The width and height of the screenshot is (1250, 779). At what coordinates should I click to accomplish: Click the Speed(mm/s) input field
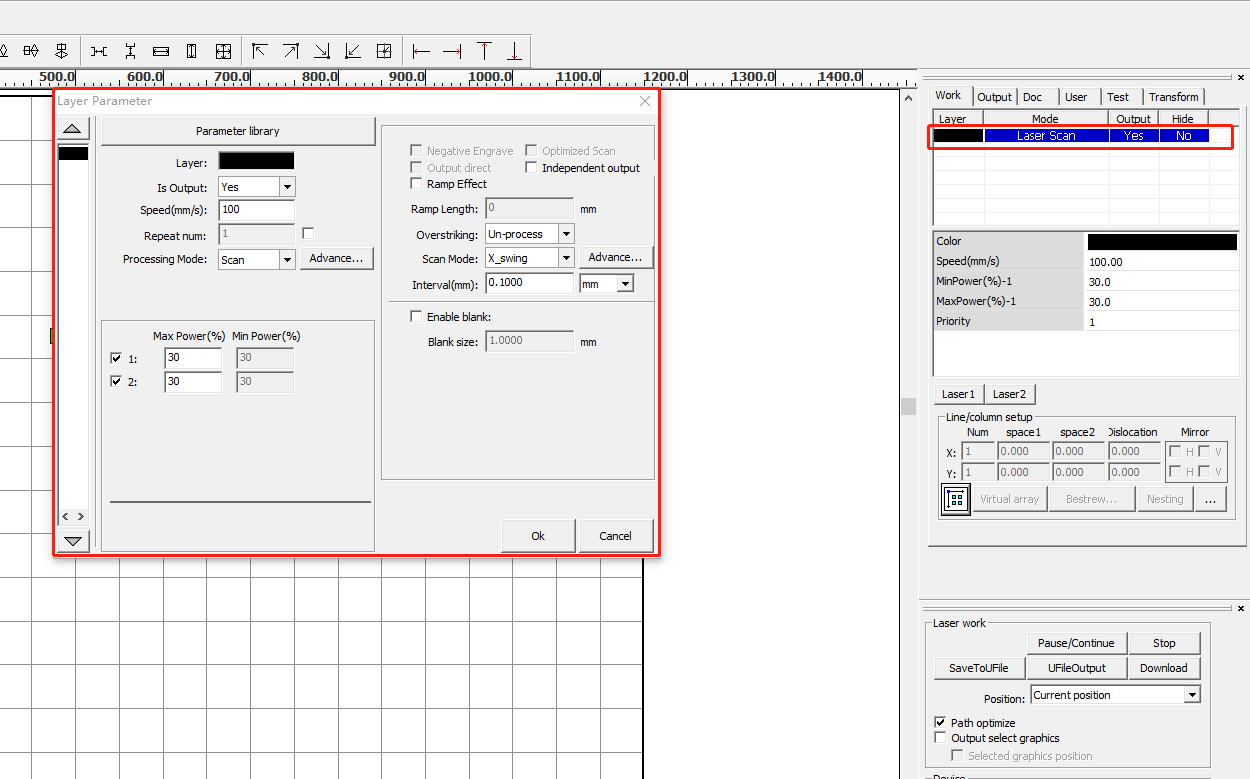[256, 210]
